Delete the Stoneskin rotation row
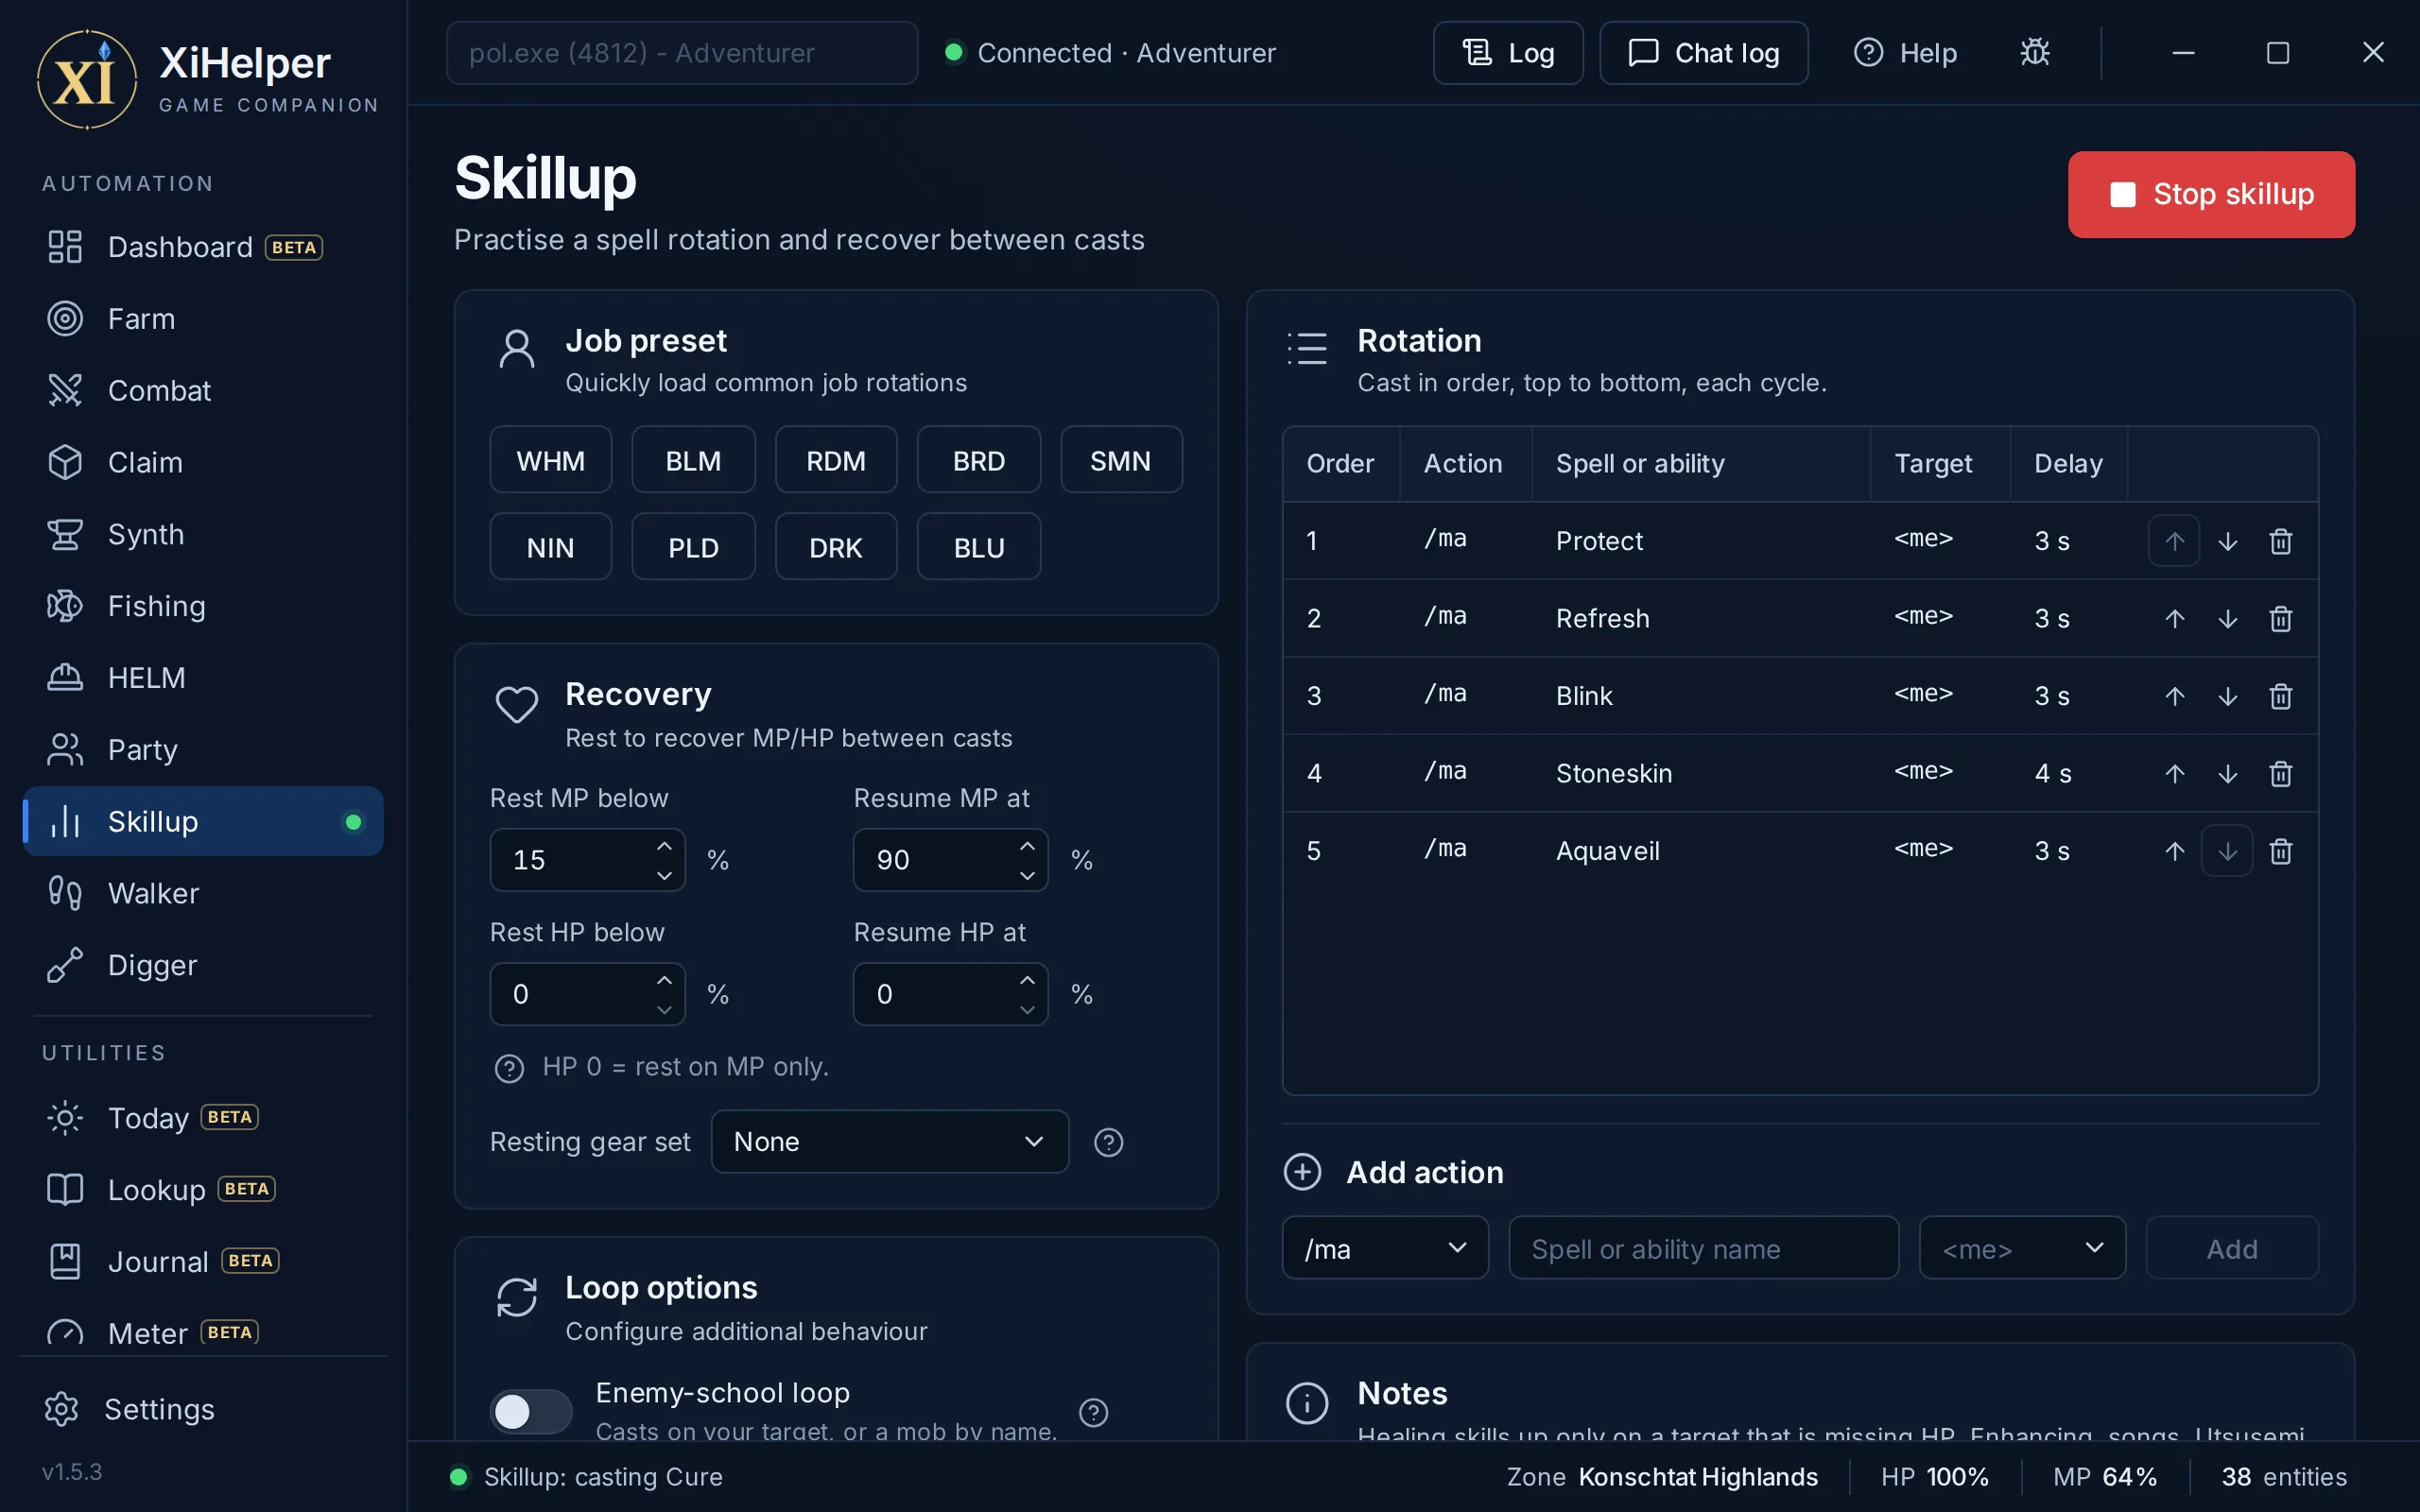Image resolution: width=2420 pixels, height=1512 pixels. click(x=2280, y=773)
